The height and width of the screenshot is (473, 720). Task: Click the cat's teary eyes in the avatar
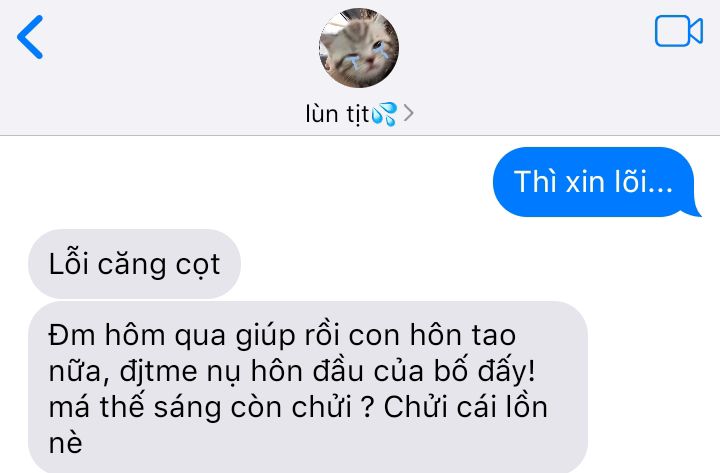[365, 54]
